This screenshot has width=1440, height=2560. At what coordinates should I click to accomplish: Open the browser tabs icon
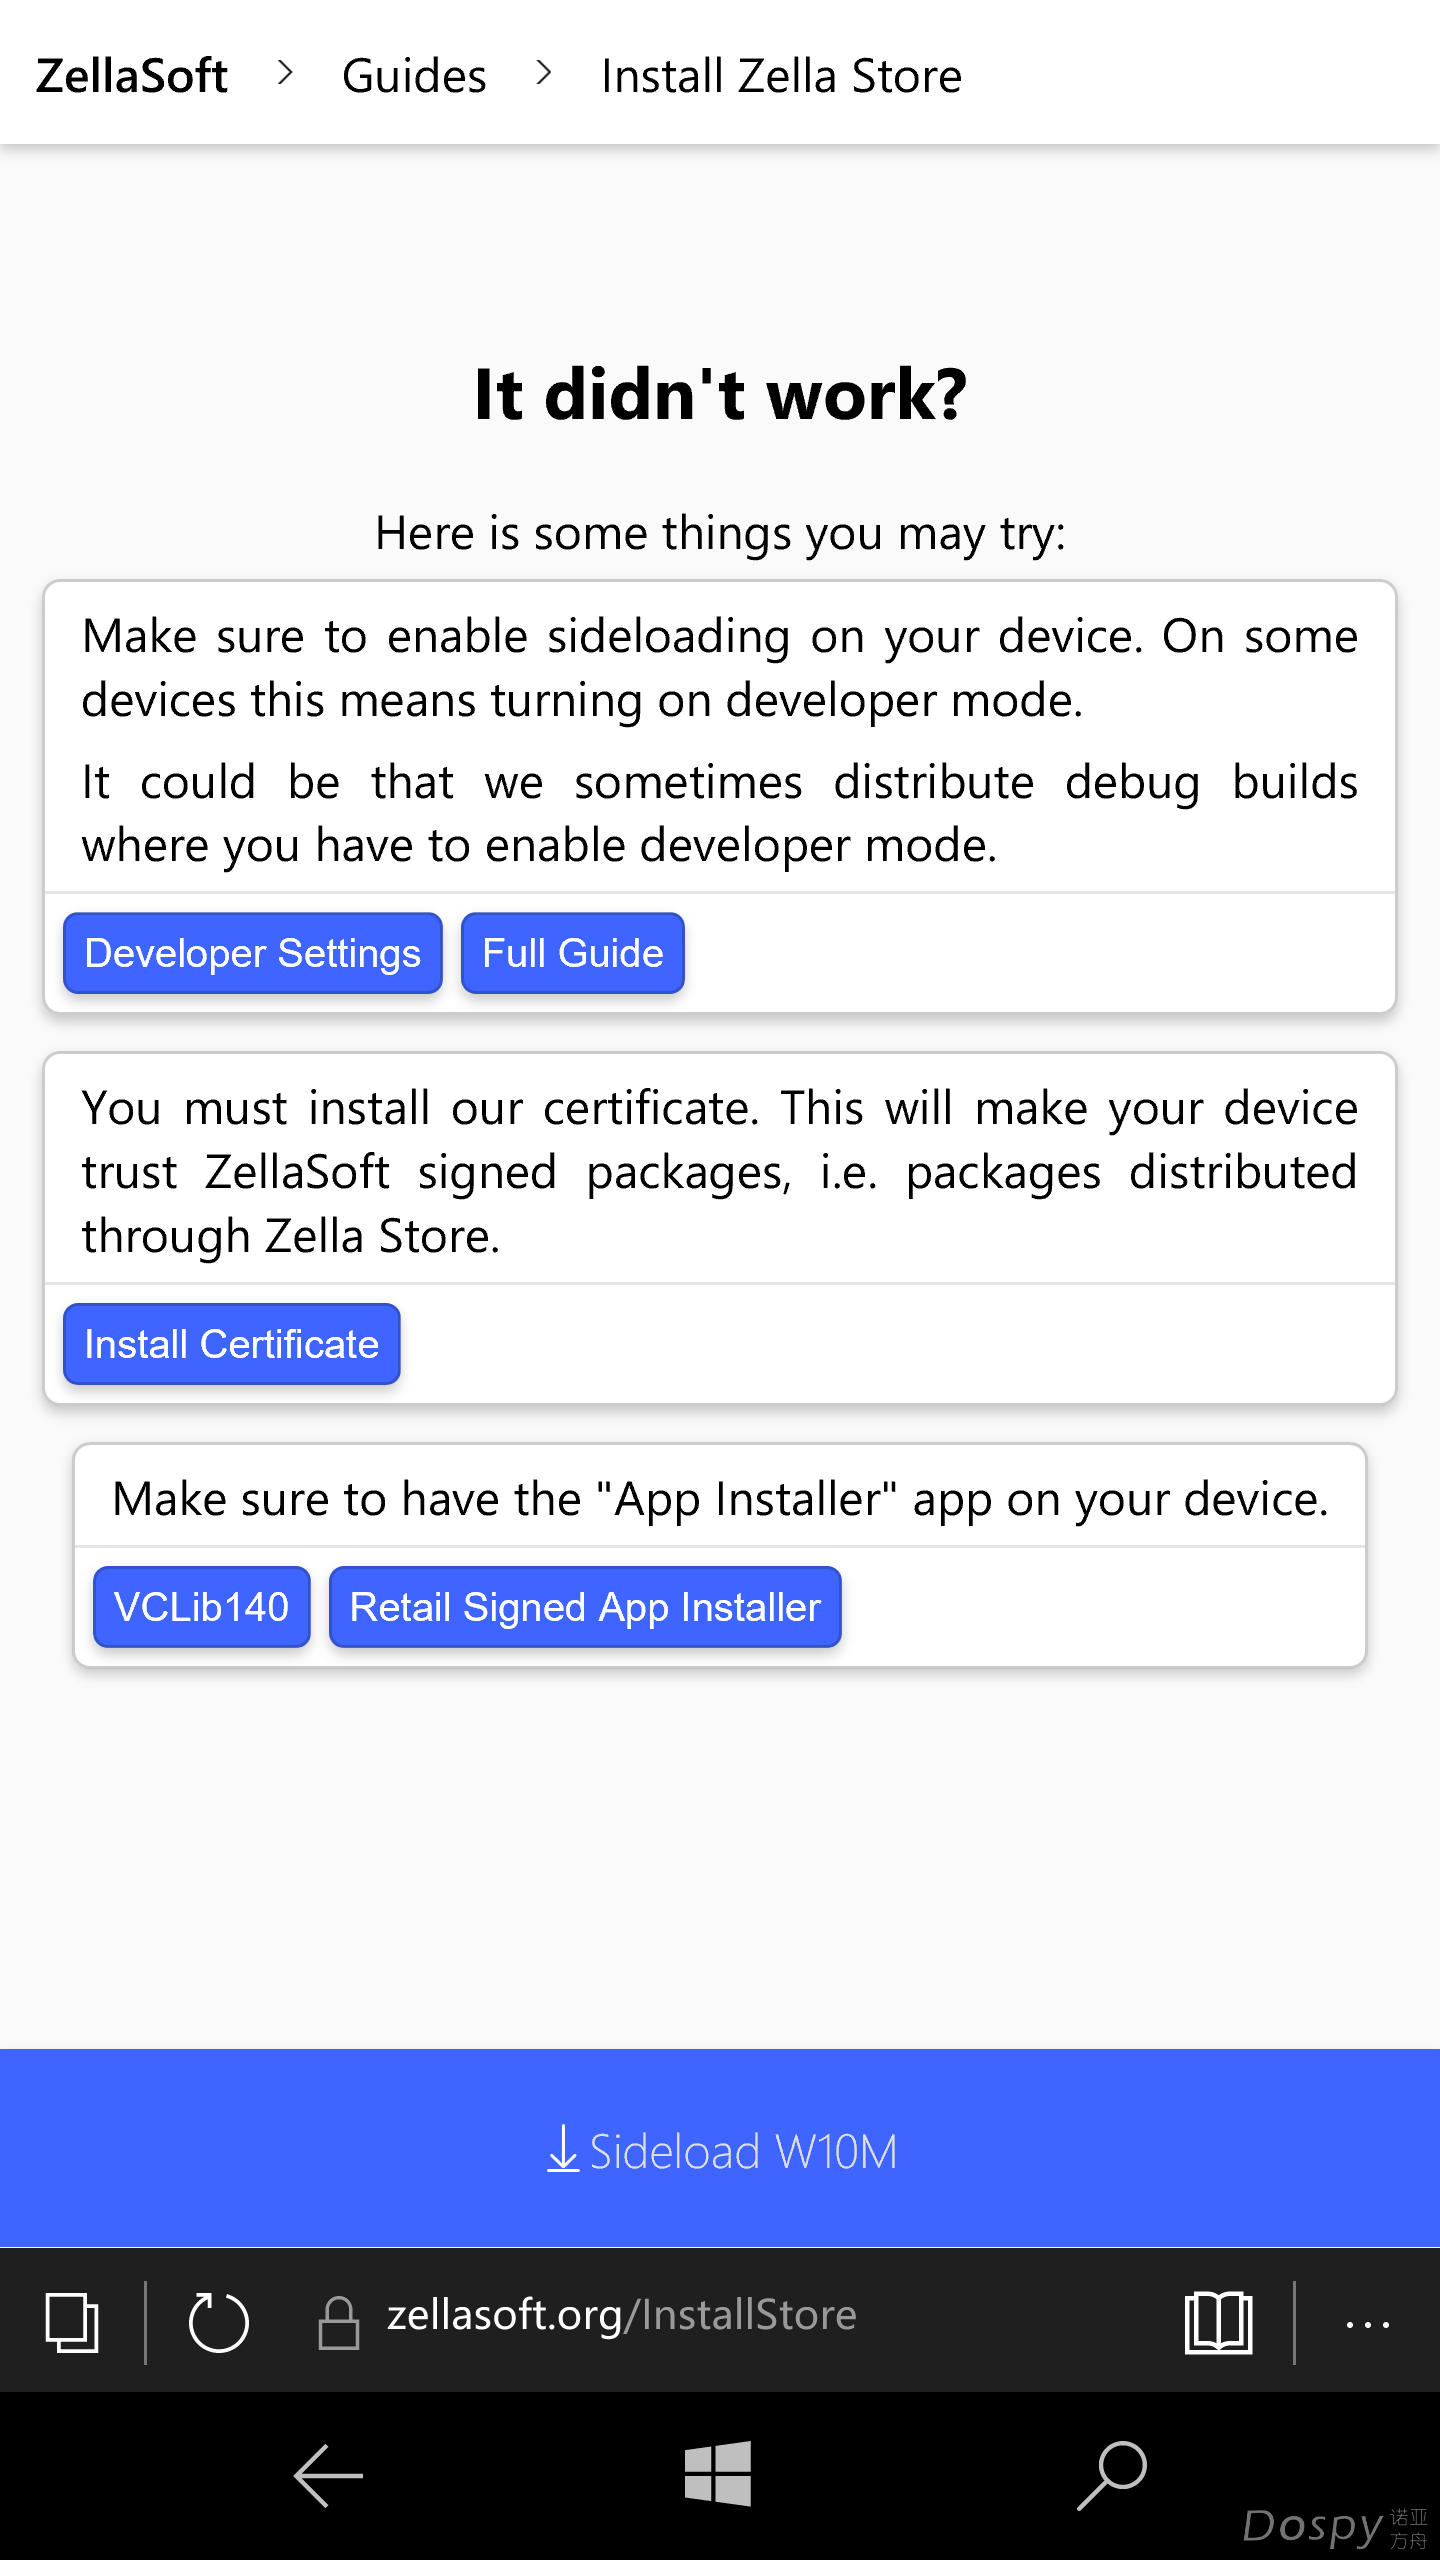[x=72, y=2322]
